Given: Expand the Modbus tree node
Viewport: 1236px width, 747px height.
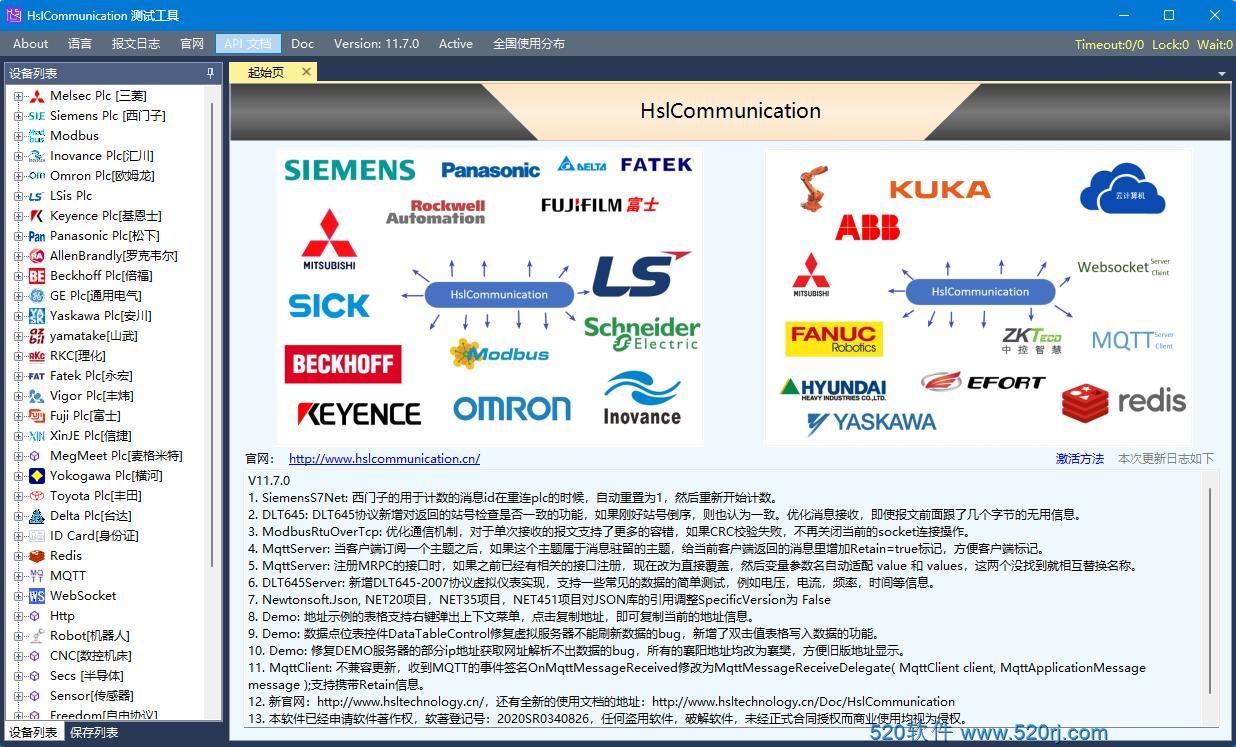Looking at the screenshot, I should click(18, 136).
